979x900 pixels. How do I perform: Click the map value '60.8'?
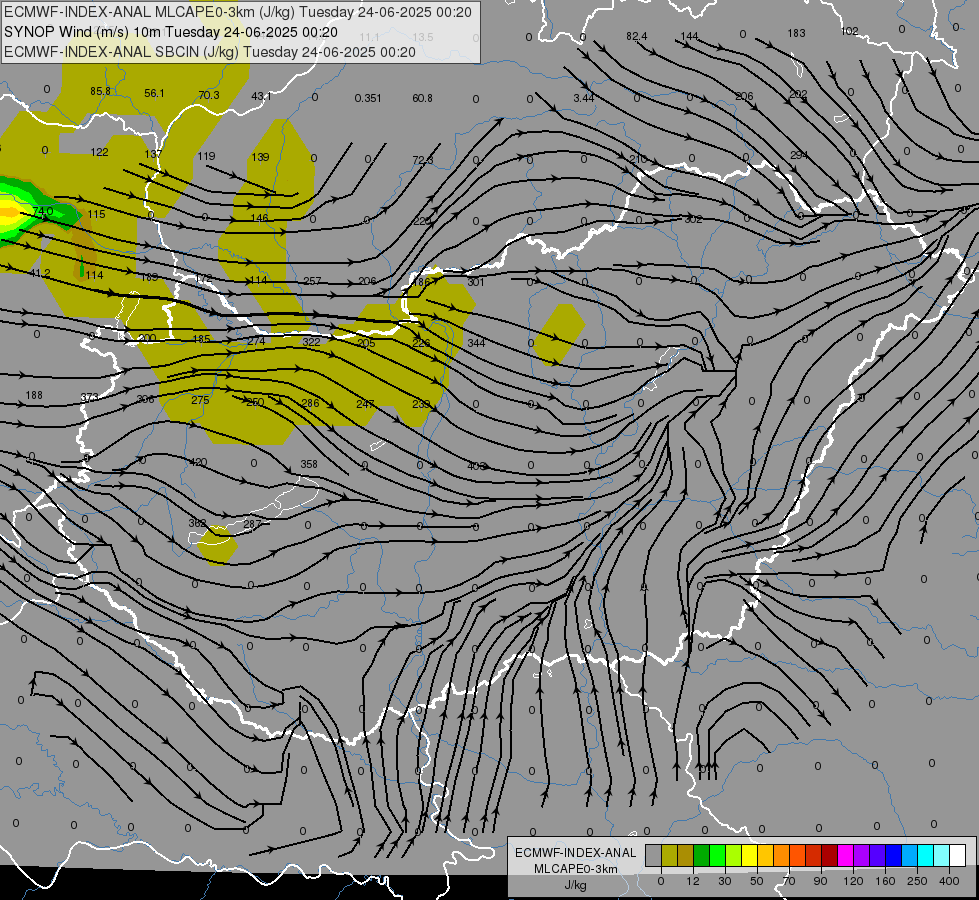pos(423,98)
